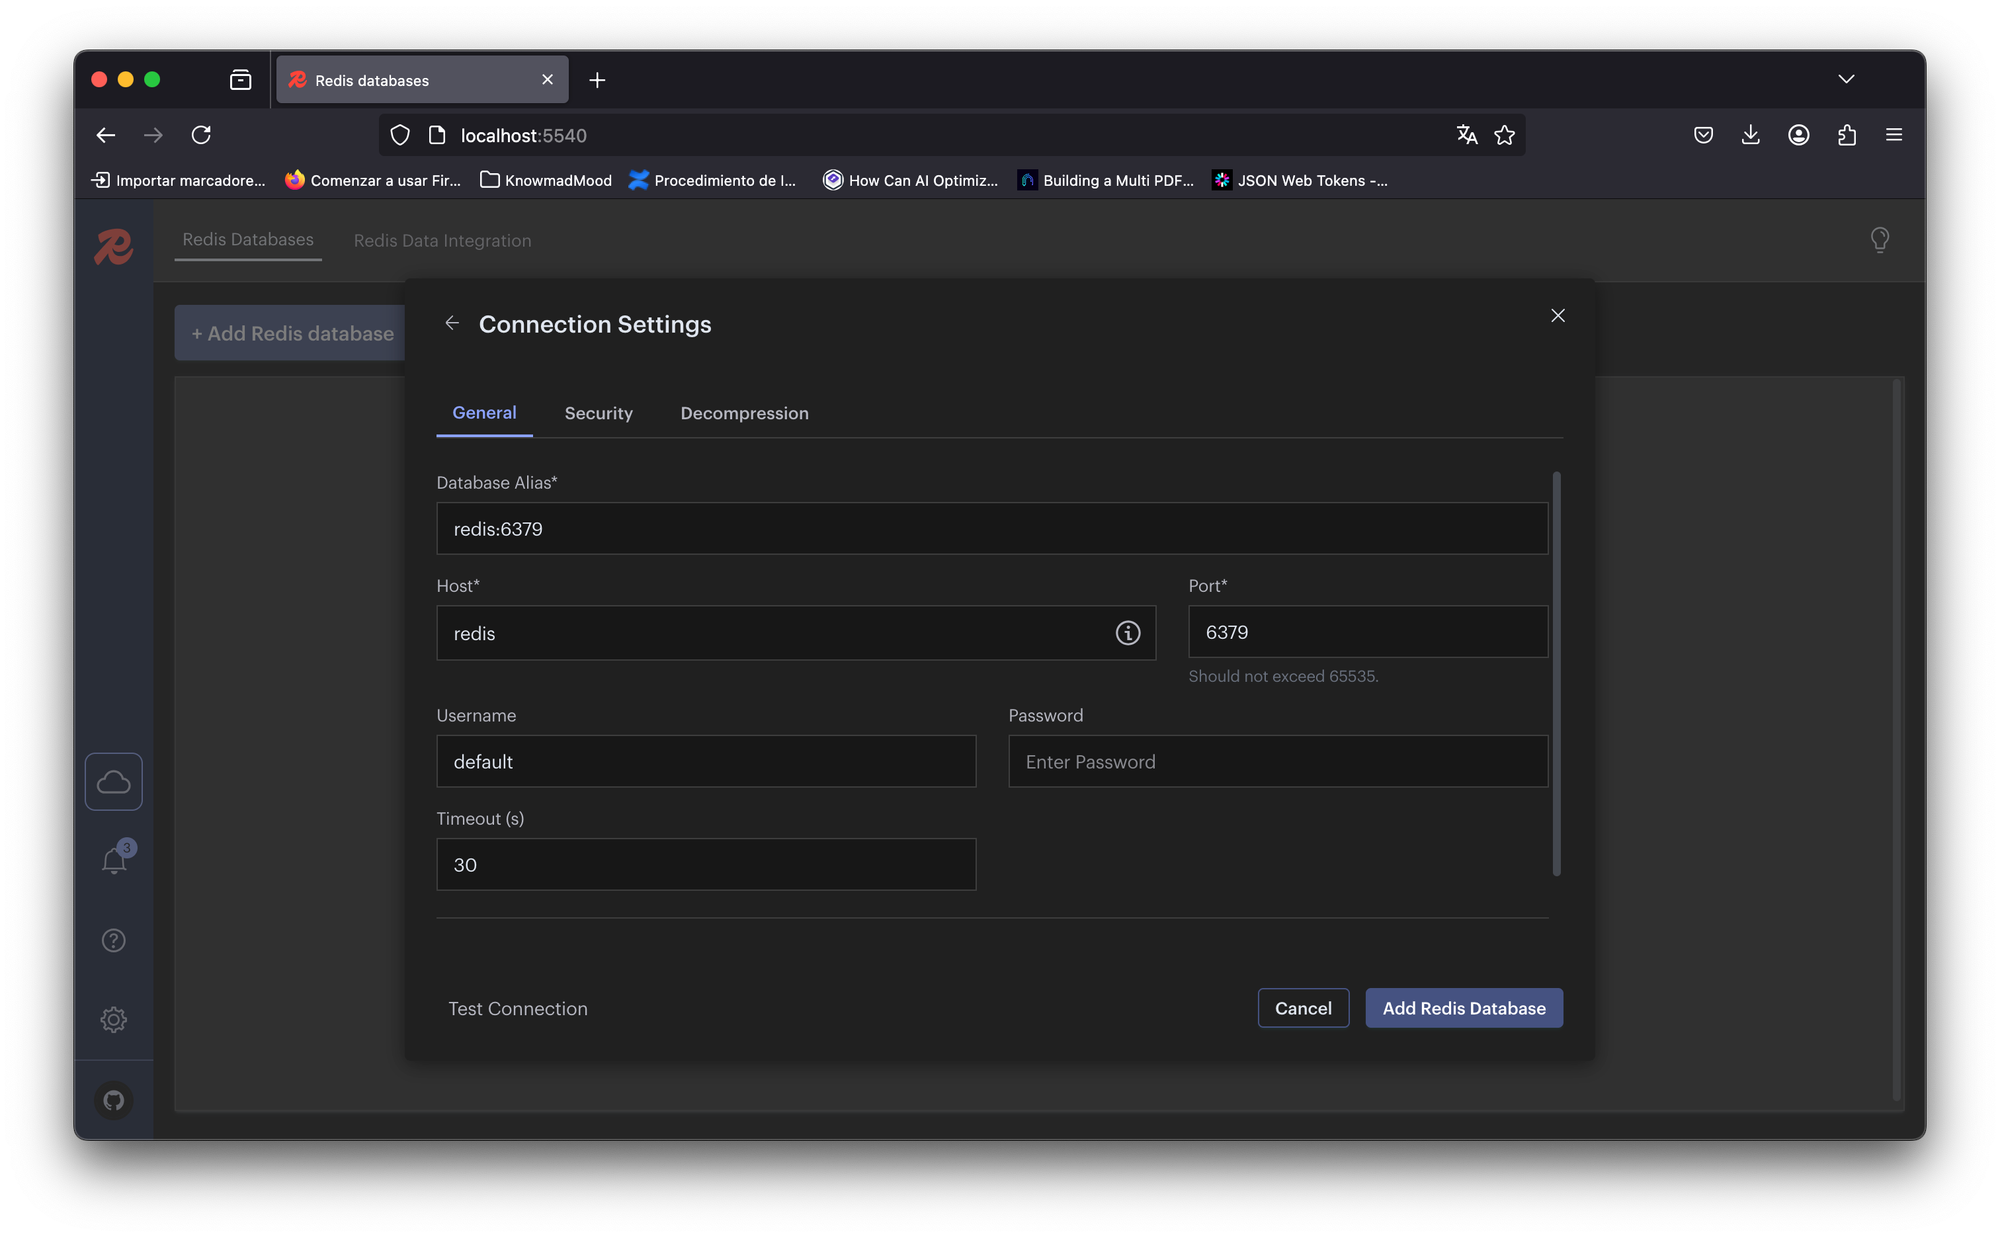Expand the browser tab list chevron
This screenshot has height=1238, width=2000.
point(1845,80)
